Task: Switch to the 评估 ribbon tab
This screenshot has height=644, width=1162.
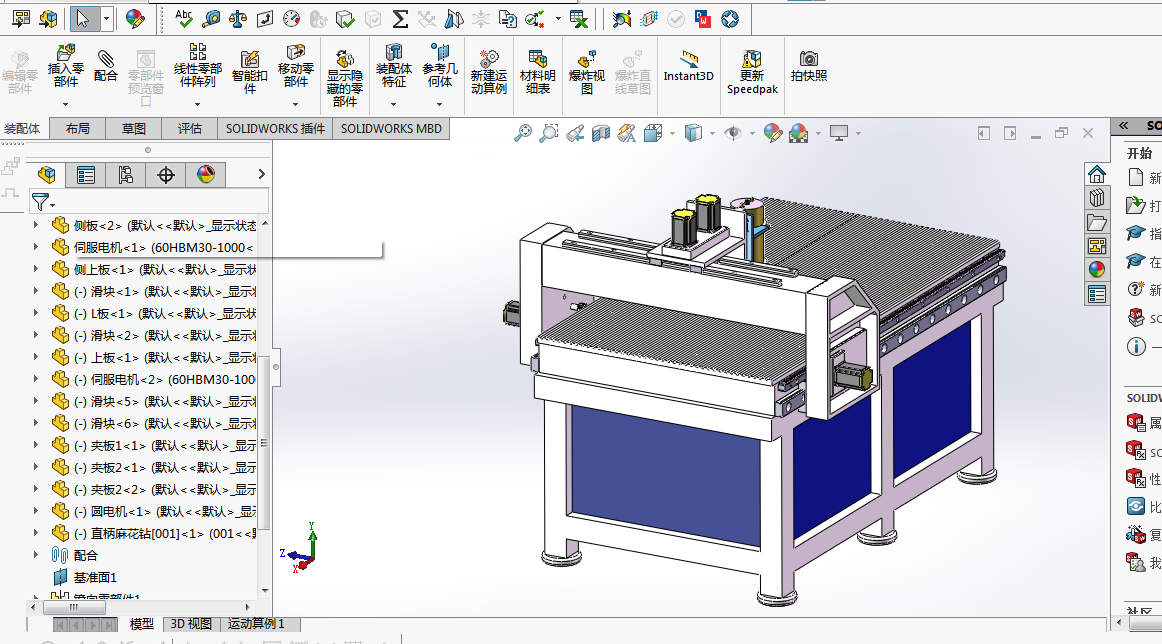Action: point(190,129)
